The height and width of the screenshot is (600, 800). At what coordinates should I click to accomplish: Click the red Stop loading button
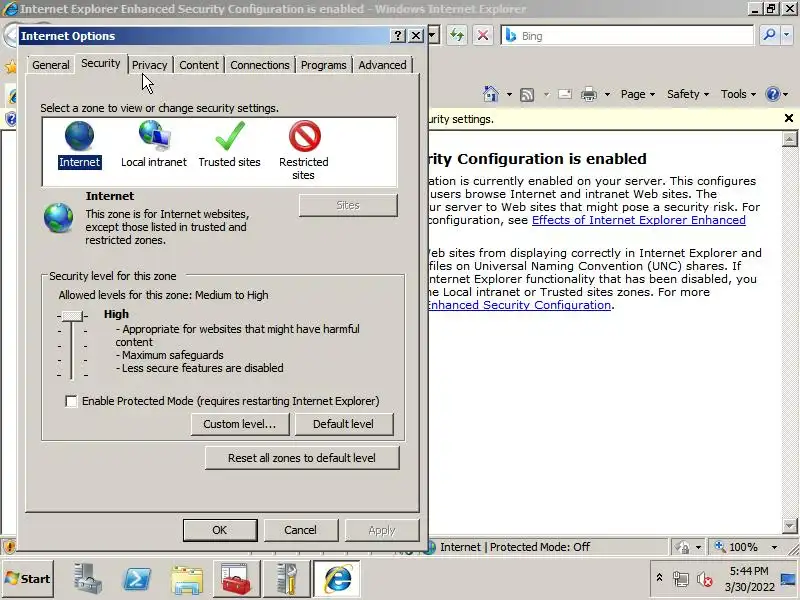click(483, 36)
